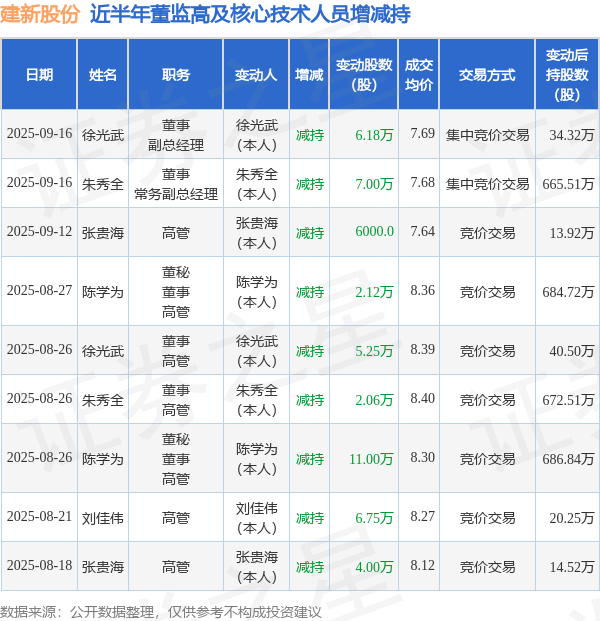Viewport: 600px width, 621px height.
Task: Select the 变动后持股数(股) column header
Action: tap(567, 74)
